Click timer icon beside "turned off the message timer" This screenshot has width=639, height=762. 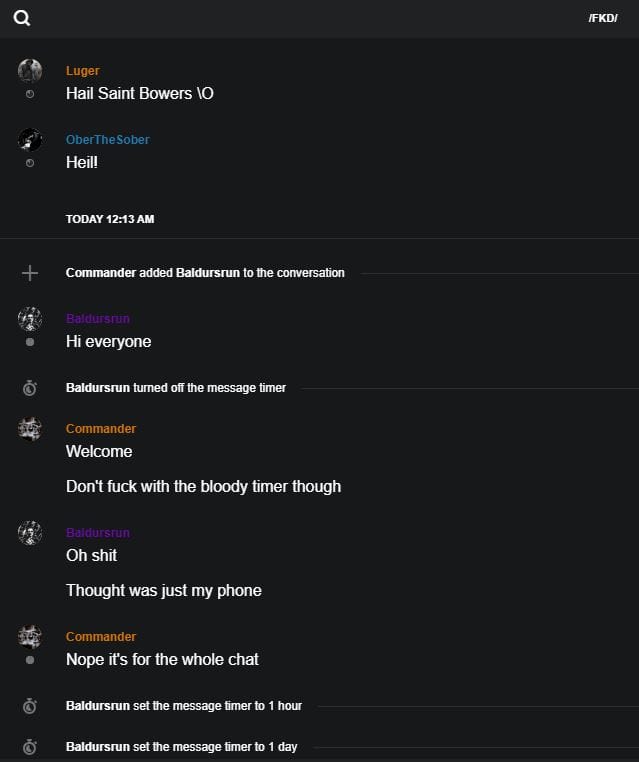coord(30,388)
